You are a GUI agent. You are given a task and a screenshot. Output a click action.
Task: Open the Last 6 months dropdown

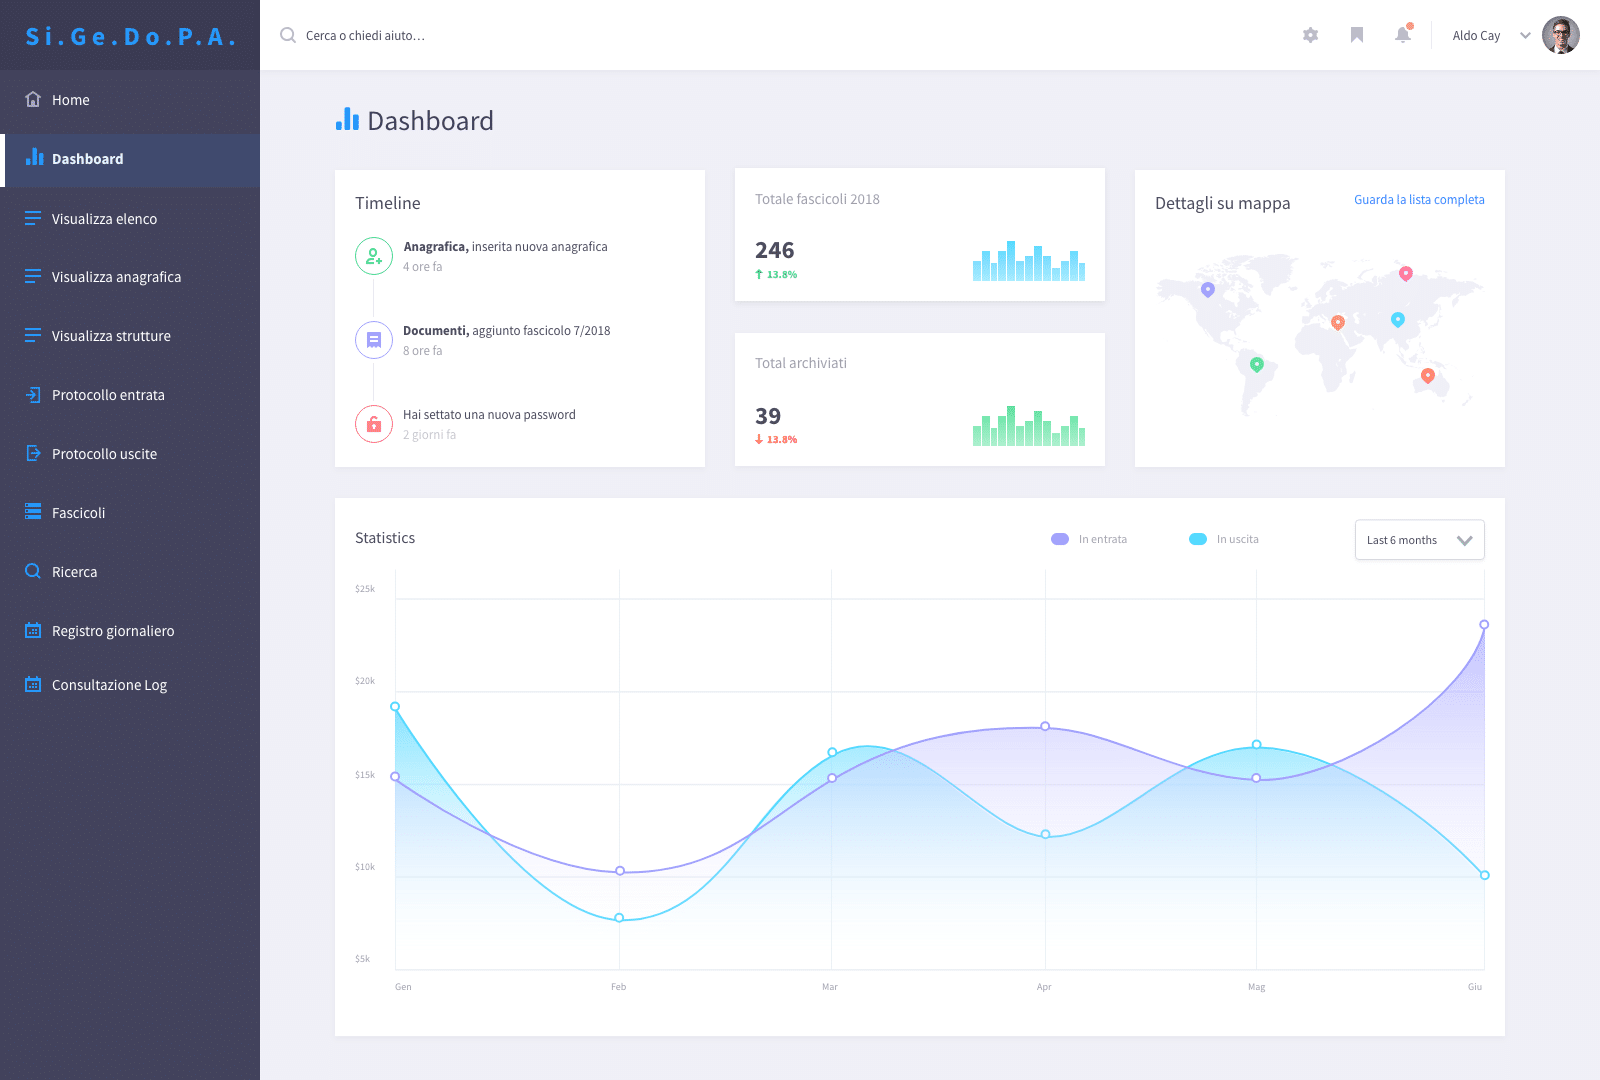coord(1419,540)
